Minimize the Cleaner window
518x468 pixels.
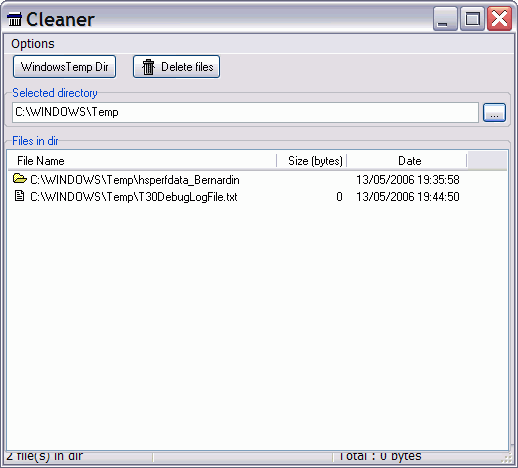[x=445, y=19]
